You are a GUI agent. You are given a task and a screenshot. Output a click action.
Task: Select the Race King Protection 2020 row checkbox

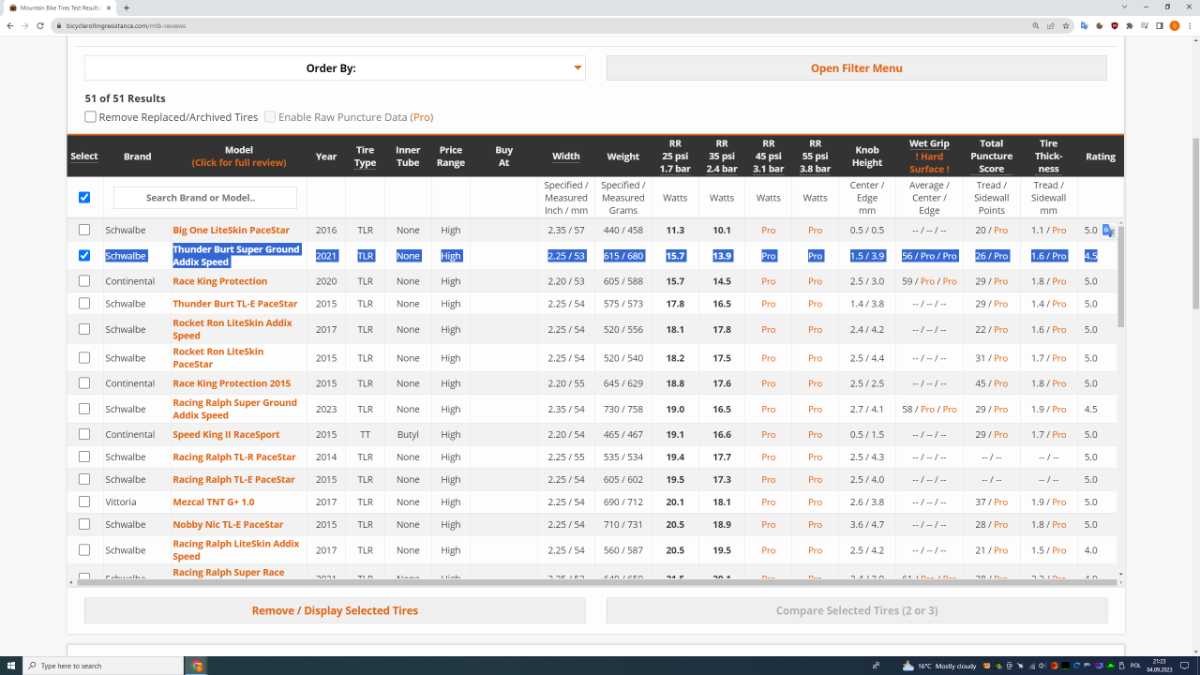84,281
